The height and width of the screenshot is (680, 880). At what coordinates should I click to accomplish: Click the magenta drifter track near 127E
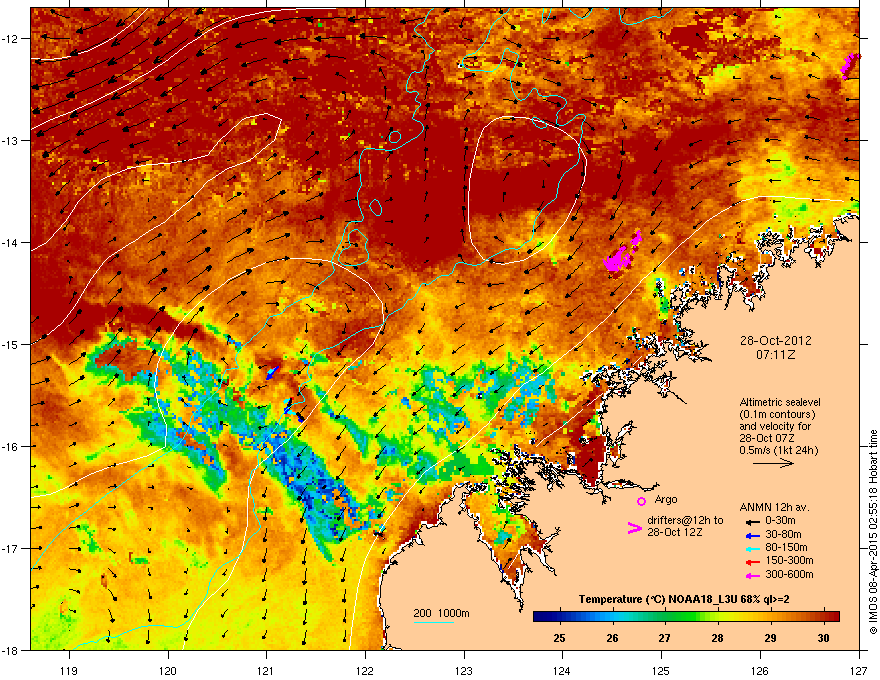[850, 66]
